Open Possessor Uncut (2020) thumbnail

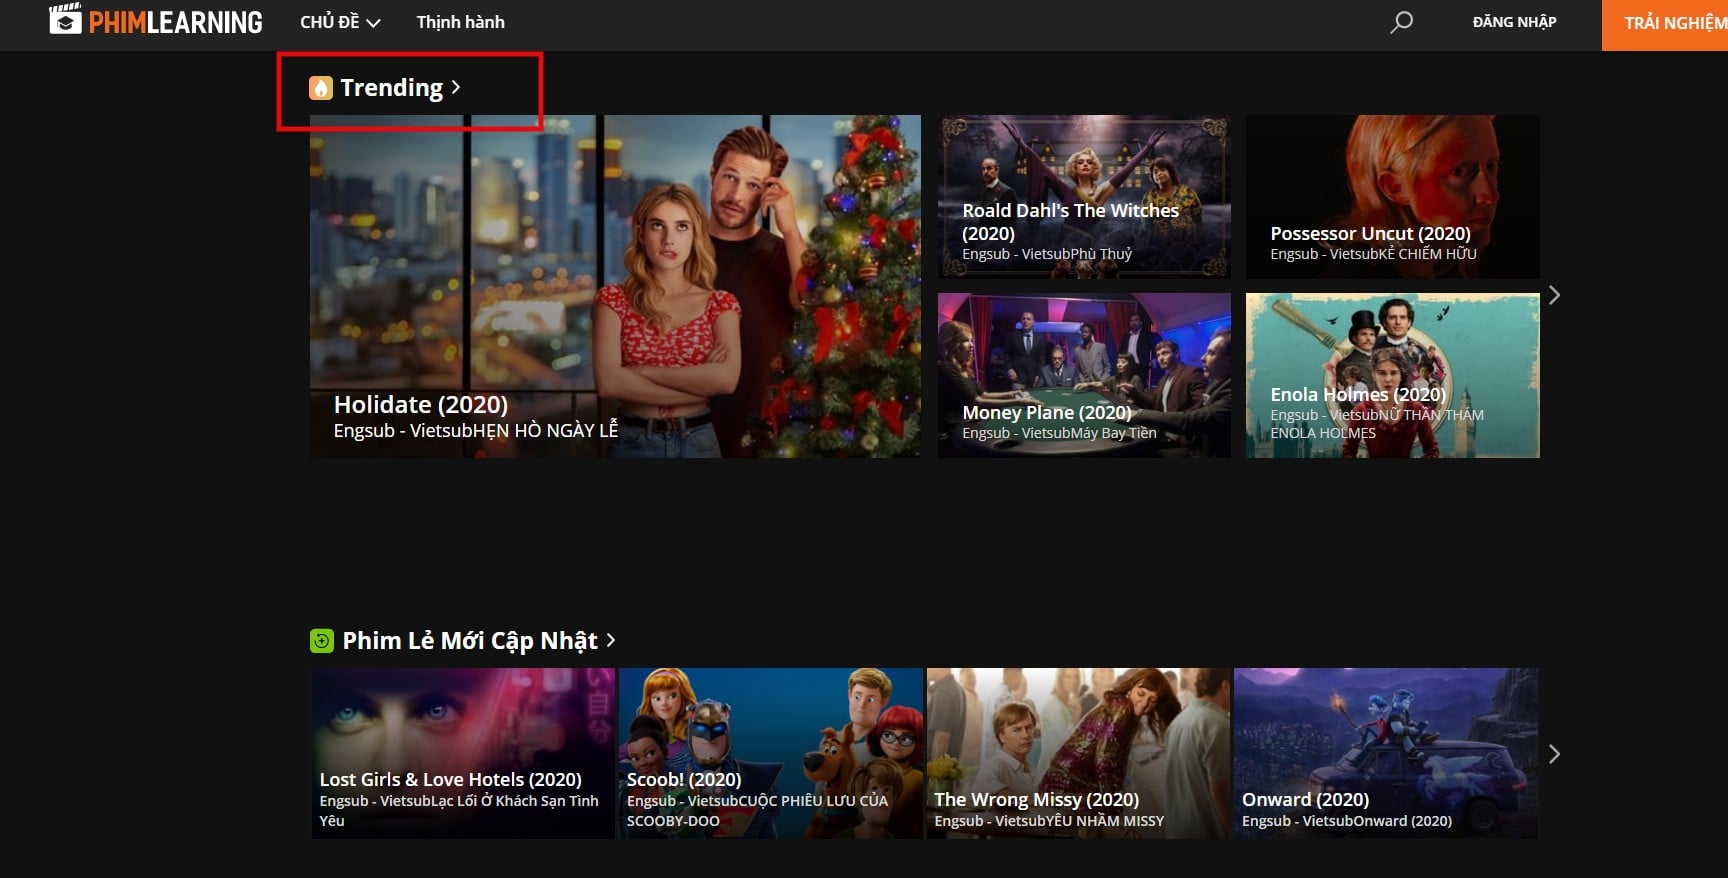click(x=1392, y=197)
